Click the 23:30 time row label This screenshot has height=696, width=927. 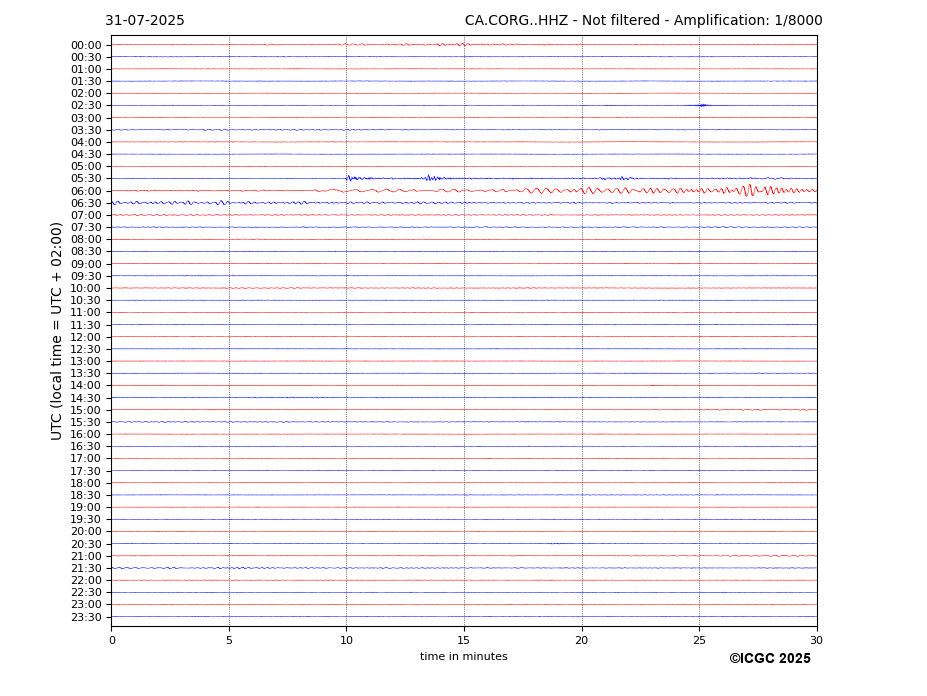[86, 617]
